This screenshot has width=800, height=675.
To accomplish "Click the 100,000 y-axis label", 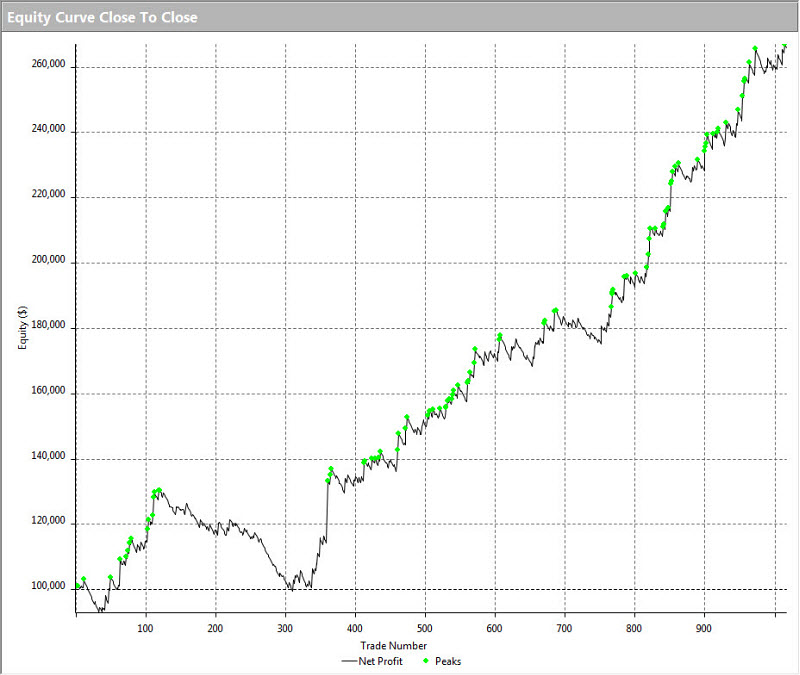I will coord(48,586).
